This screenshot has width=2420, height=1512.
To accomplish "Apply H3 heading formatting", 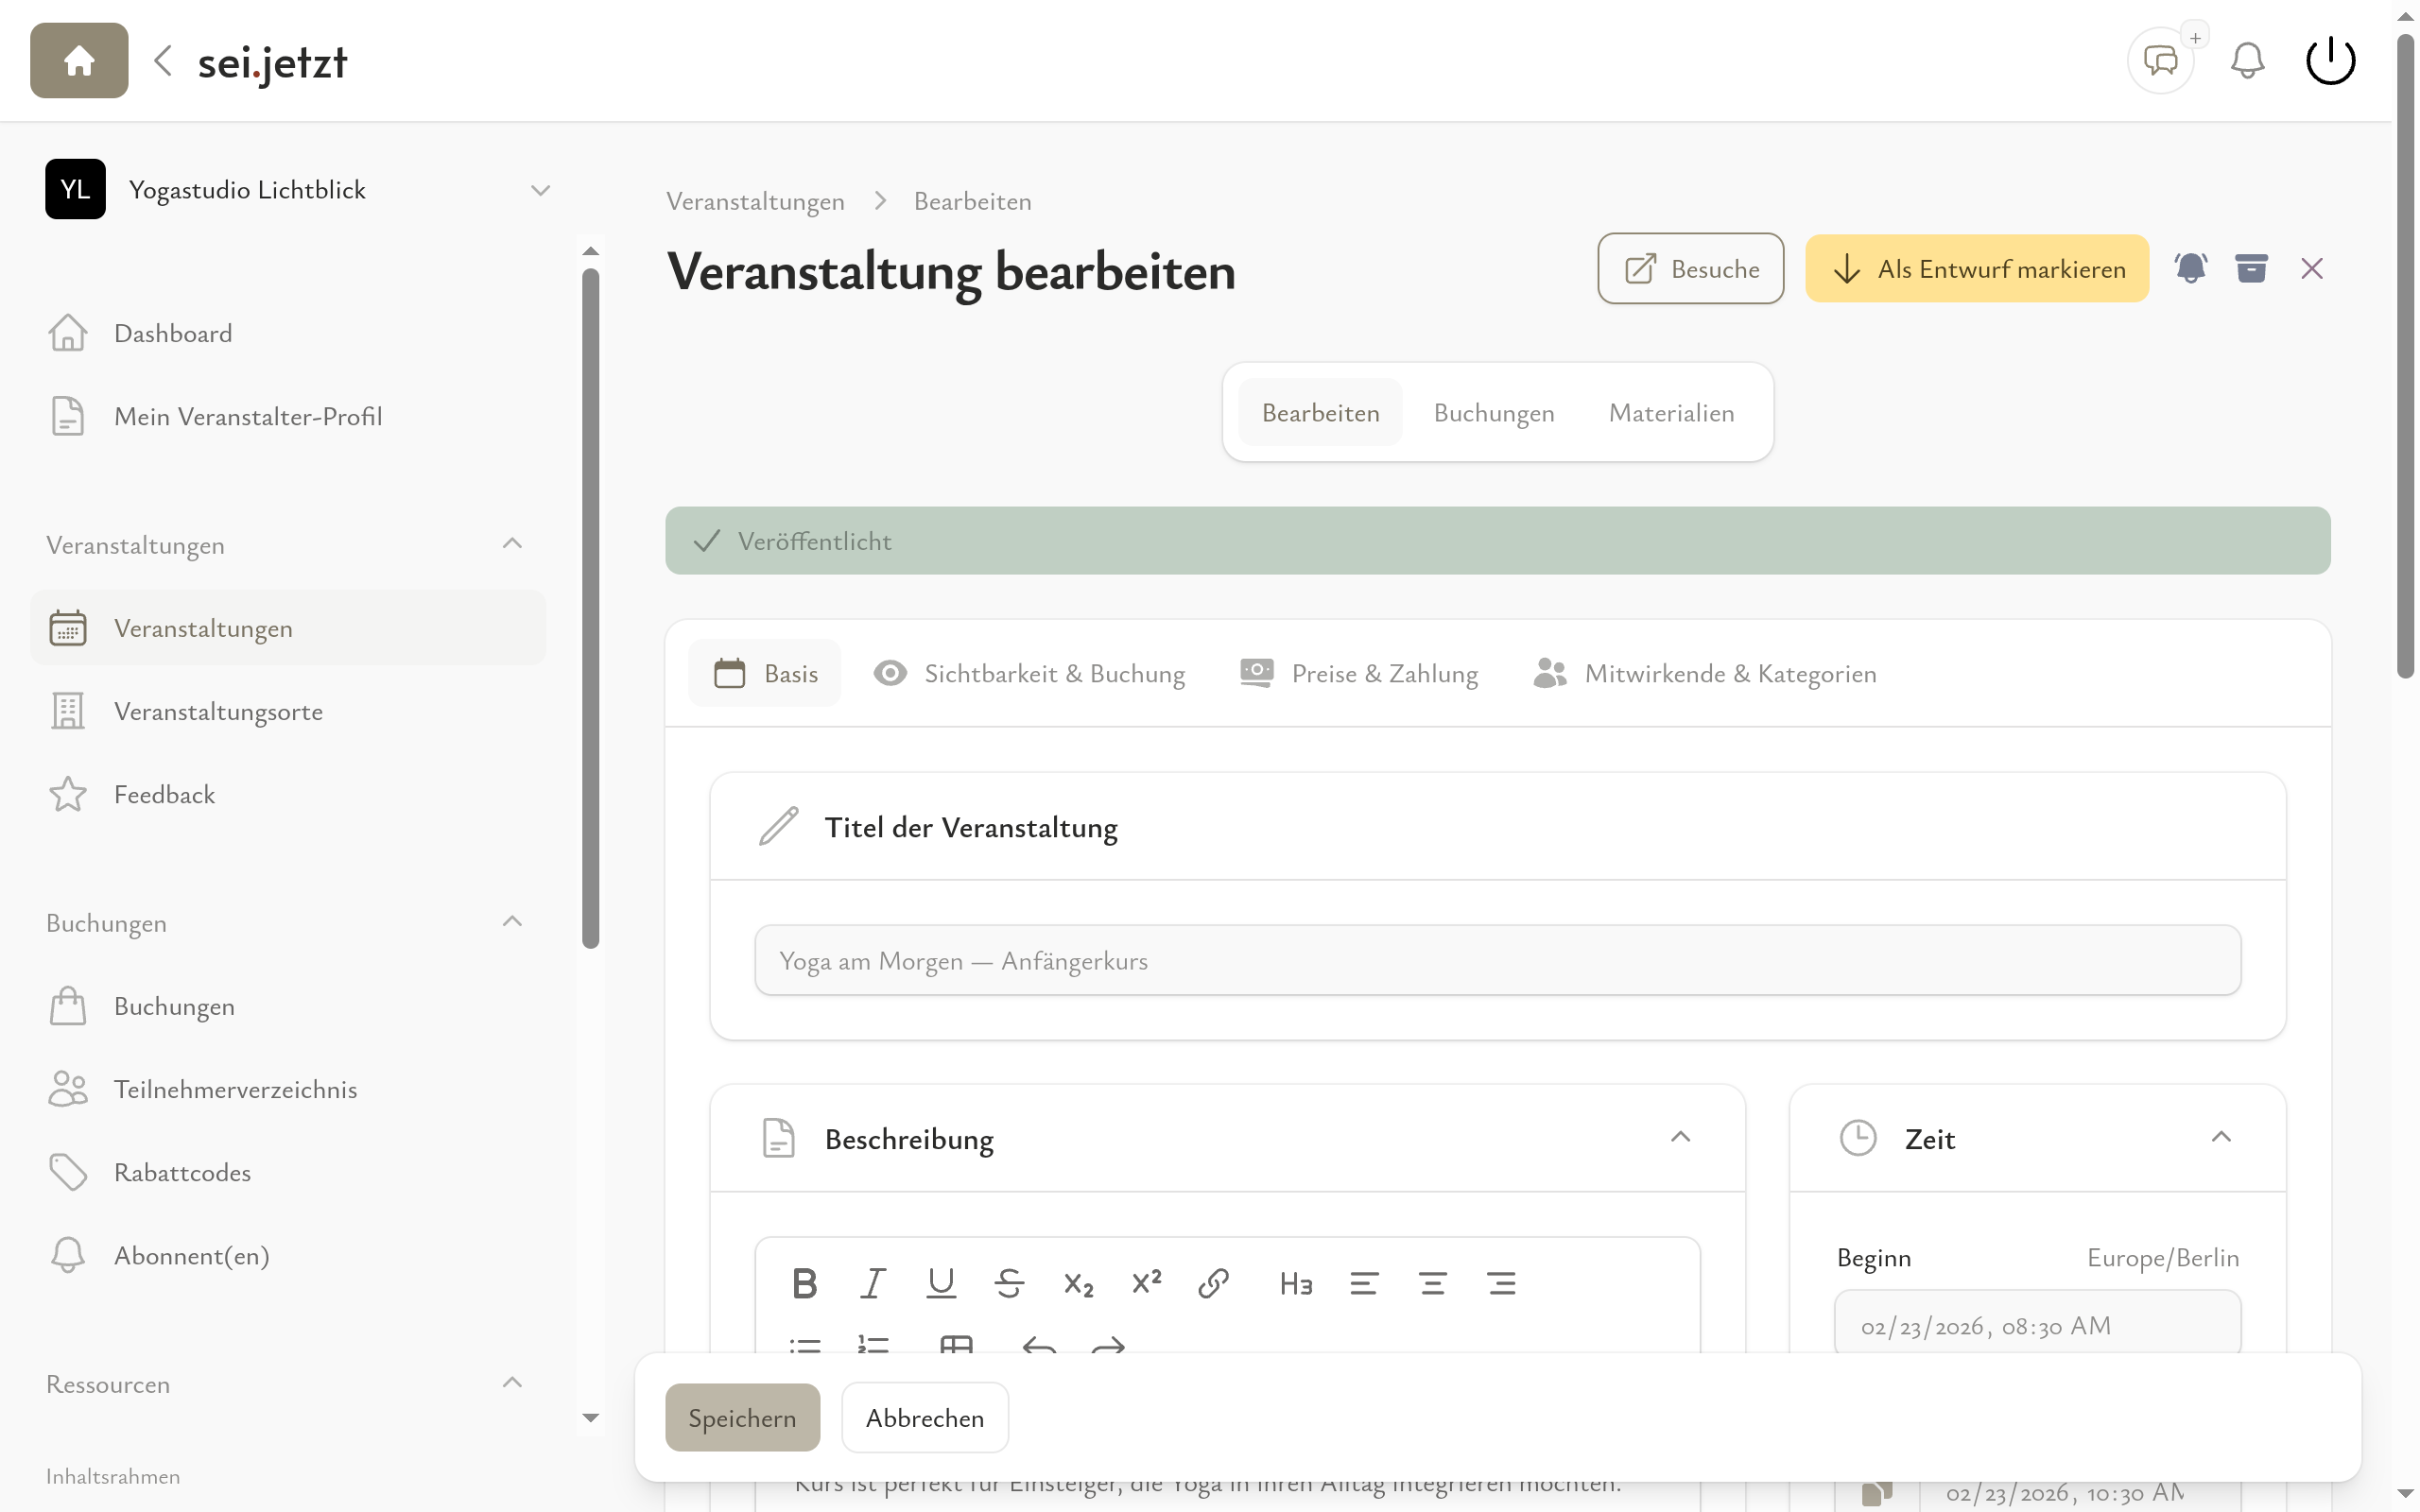I will click(x=1295, y=1283).
